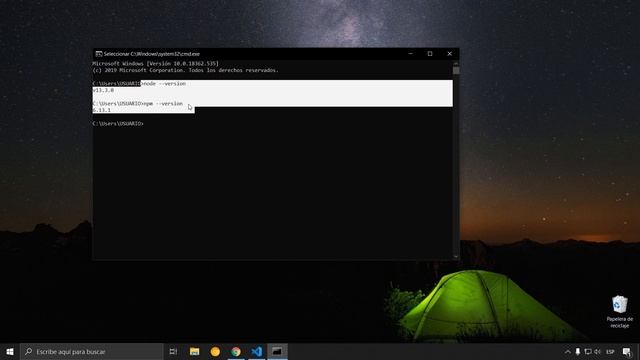Switch to Google Chrome on the taskbar
This screenshot has width=640, height=360.
click(236, 351)
